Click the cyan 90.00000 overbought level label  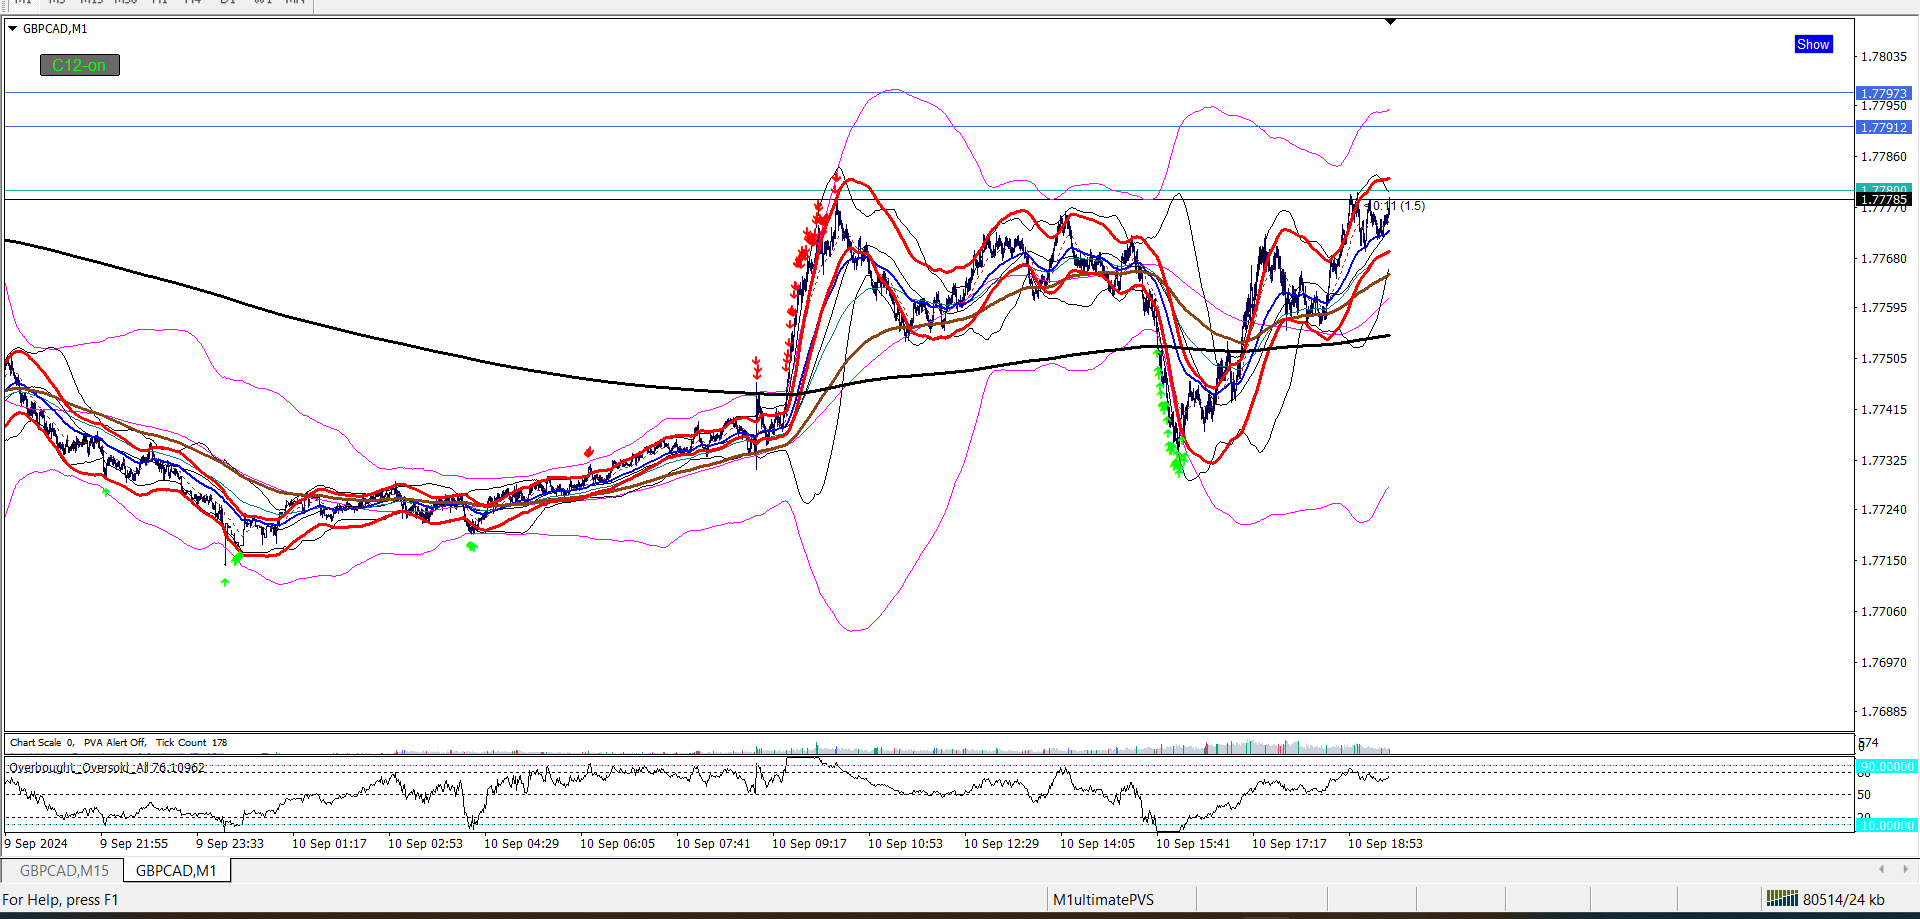click(x=1885, y=767)
